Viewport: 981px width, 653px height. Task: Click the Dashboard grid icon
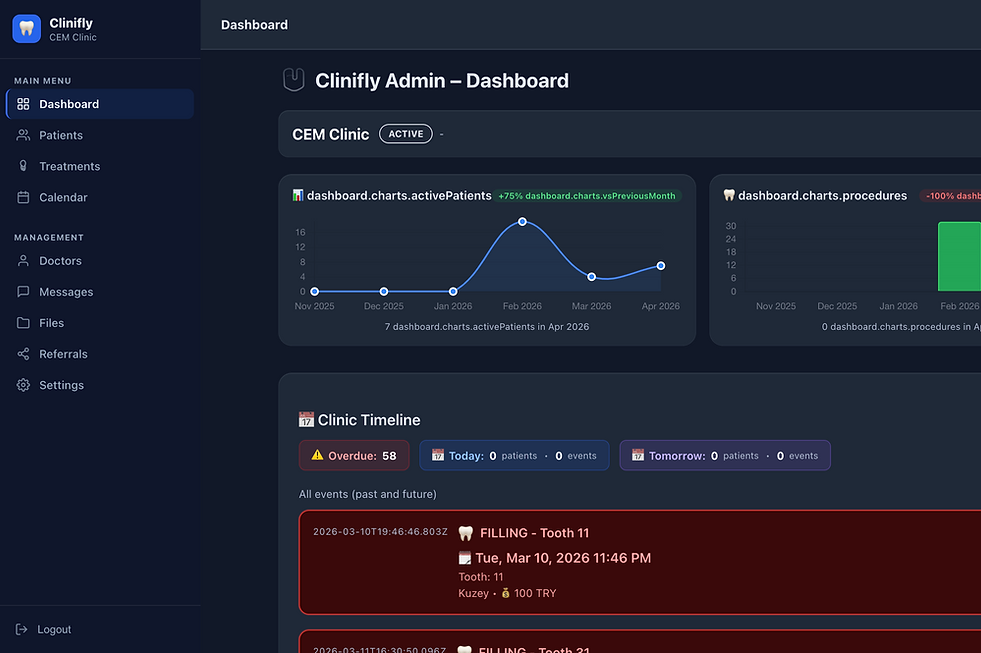[23, 104]
